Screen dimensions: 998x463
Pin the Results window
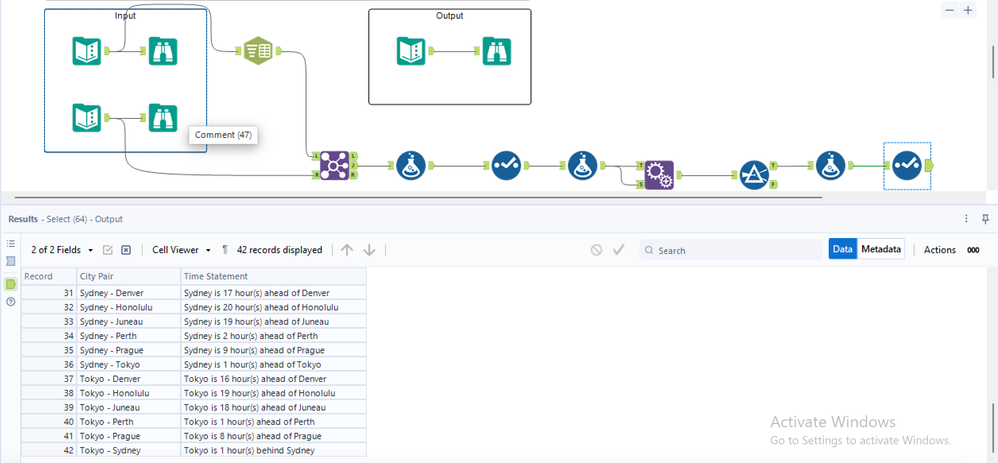coord(986,219)
